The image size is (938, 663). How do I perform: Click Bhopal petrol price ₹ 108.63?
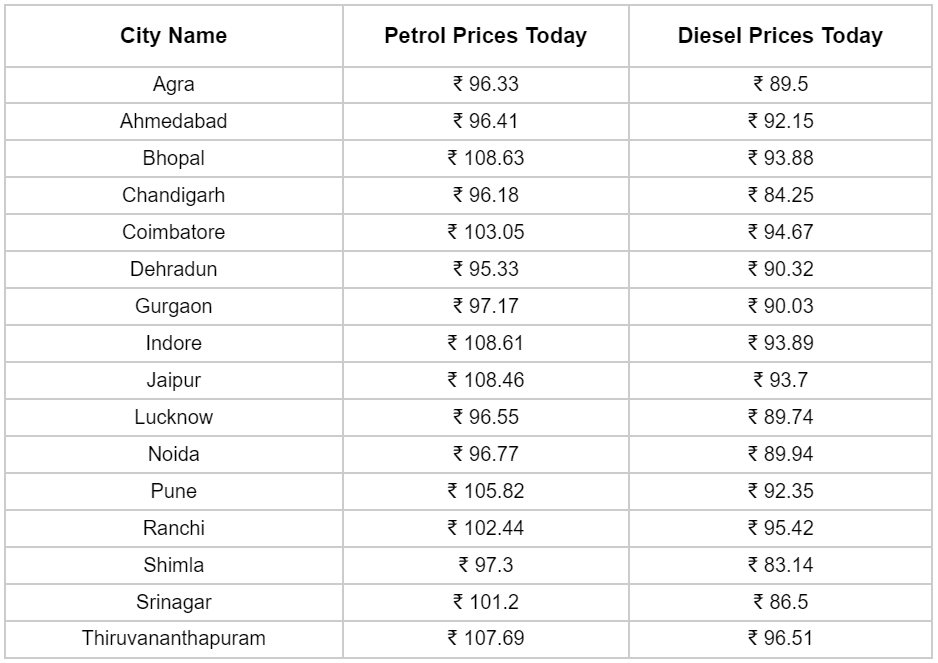pyautogui.click(x=486, y=158)
